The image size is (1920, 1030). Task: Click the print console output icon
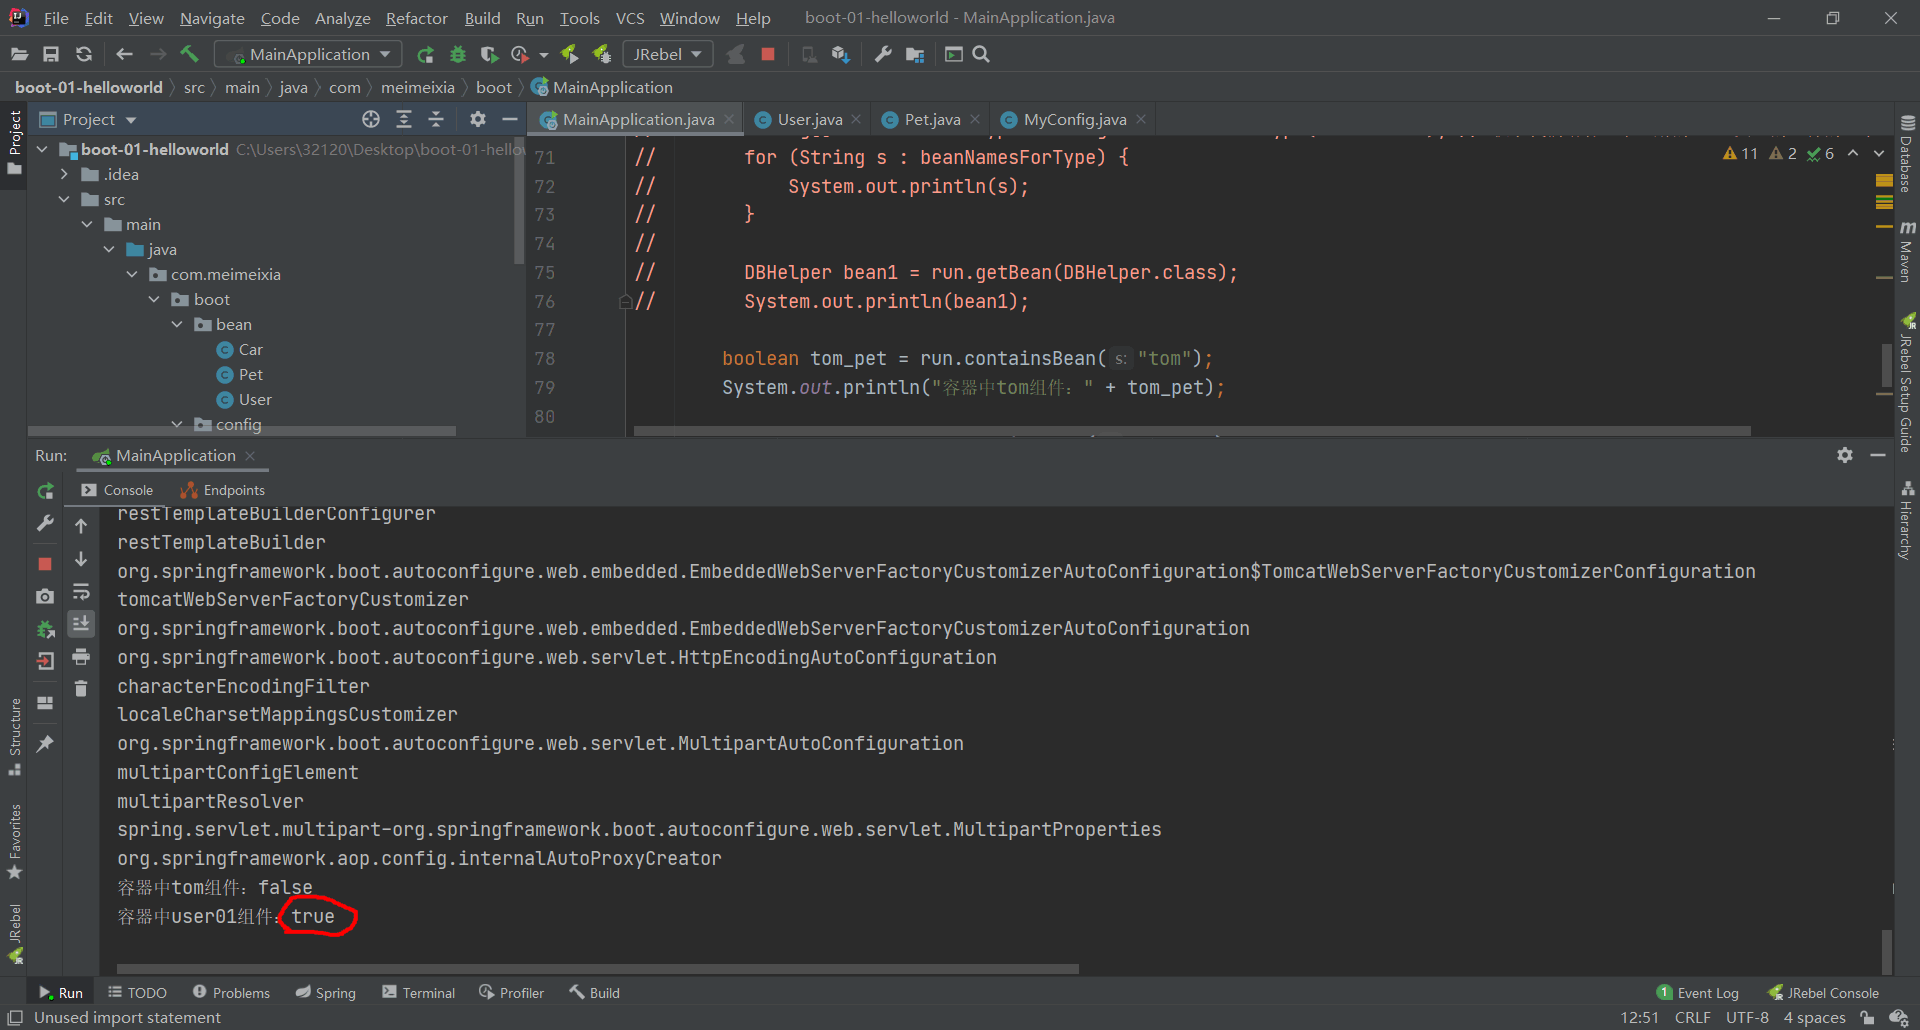pyautogui.click(x=81, y=657)
